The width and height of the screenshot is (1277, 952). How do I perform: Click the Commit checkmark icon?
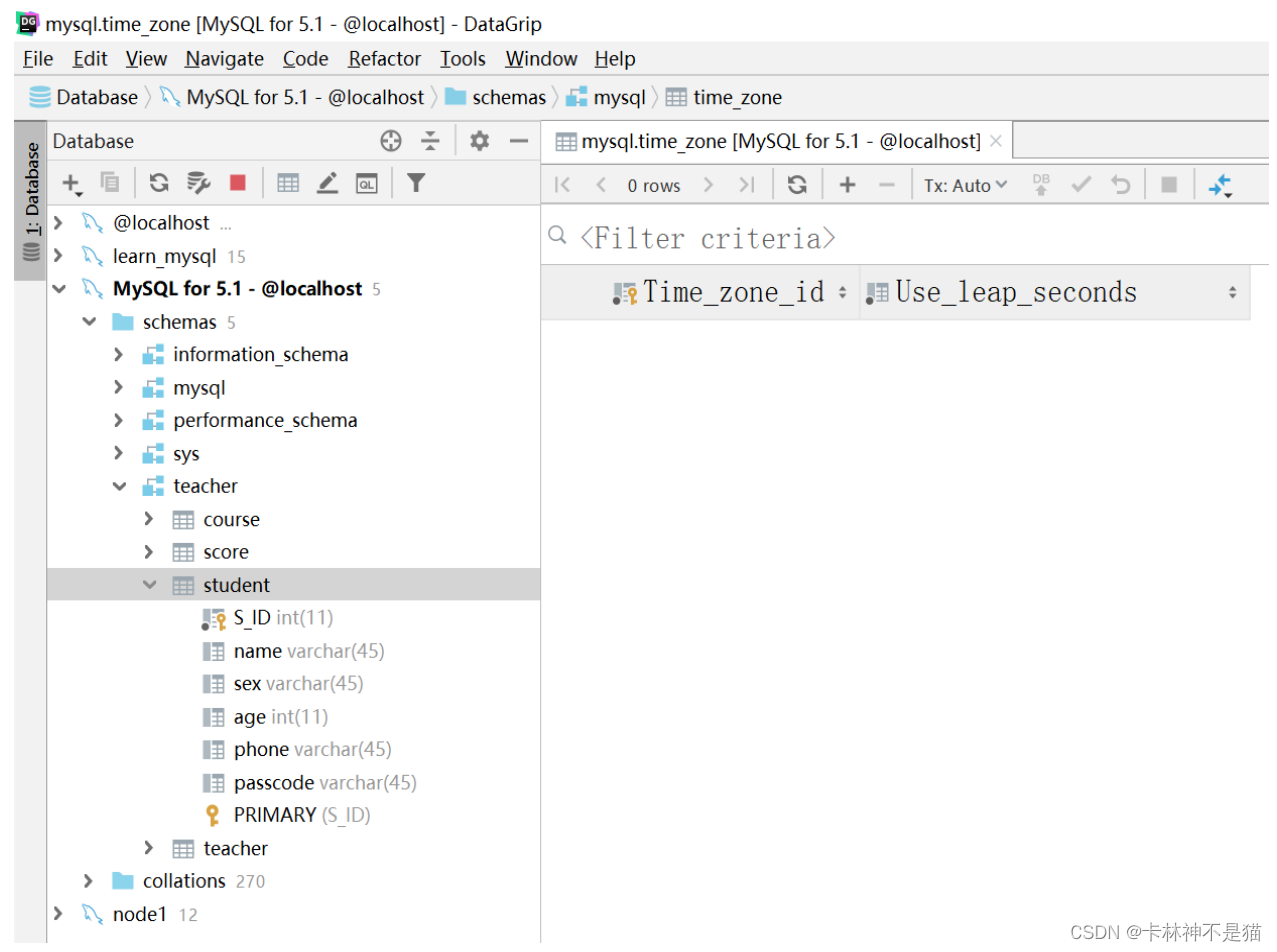[x=1081, y=185]
